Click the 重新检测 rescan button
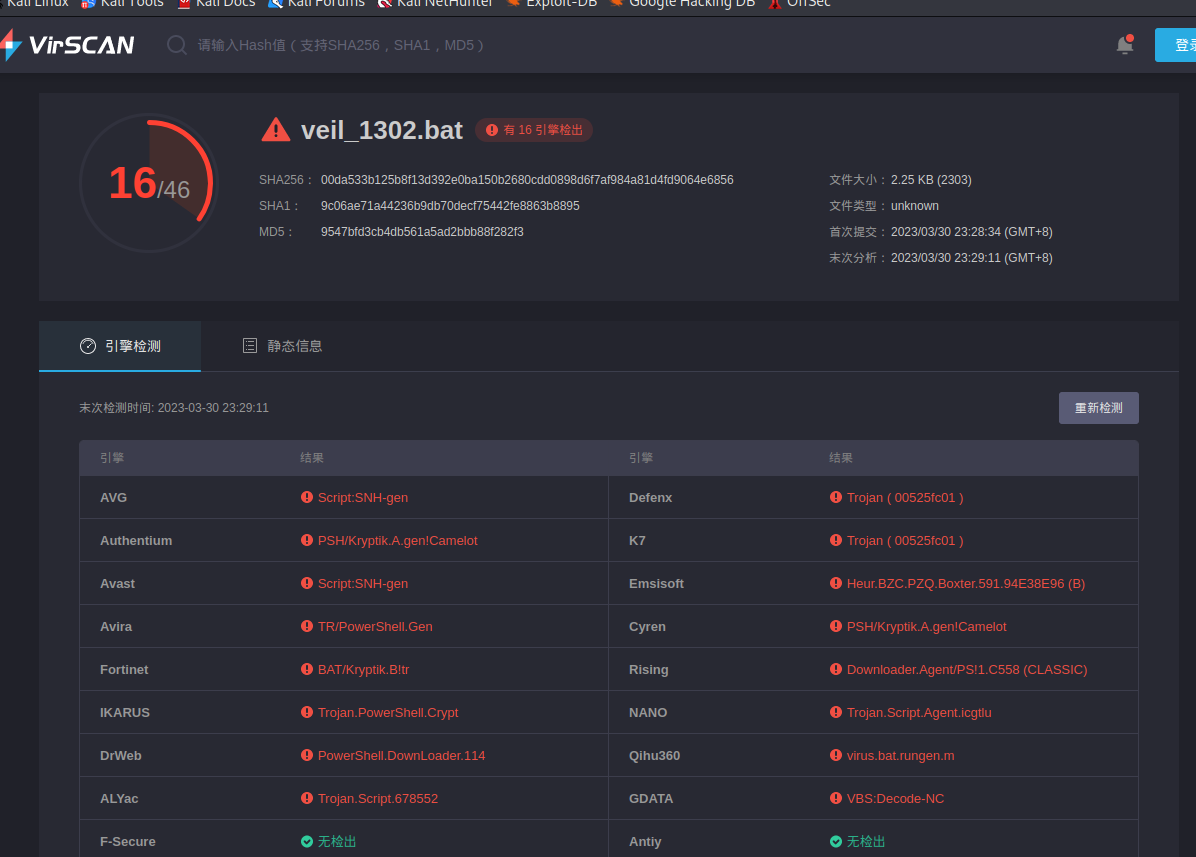This screenshot has width=1196, height=857. (x=1098, y=408)
